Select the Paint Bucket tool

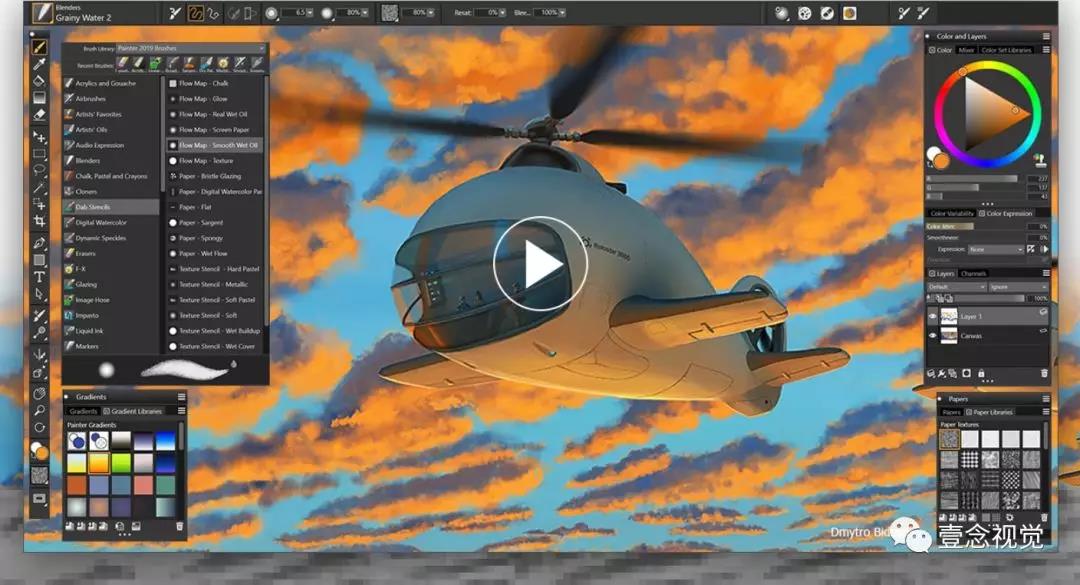coord(40,81)
